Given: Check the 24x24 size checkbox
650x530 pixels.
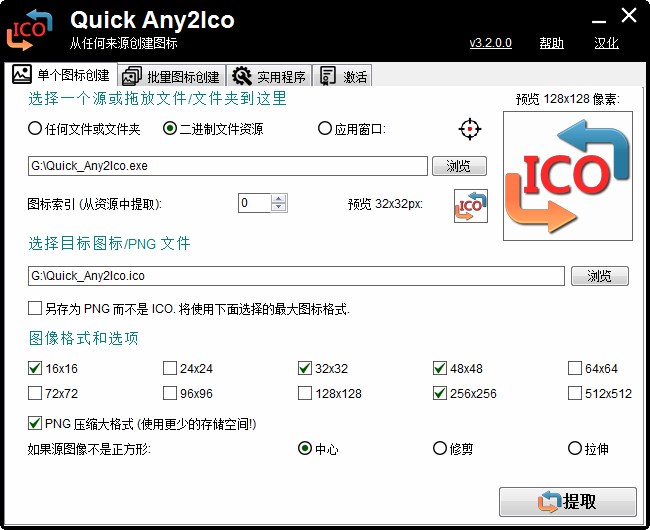Looking at the screenshot, I should (170, 368).
